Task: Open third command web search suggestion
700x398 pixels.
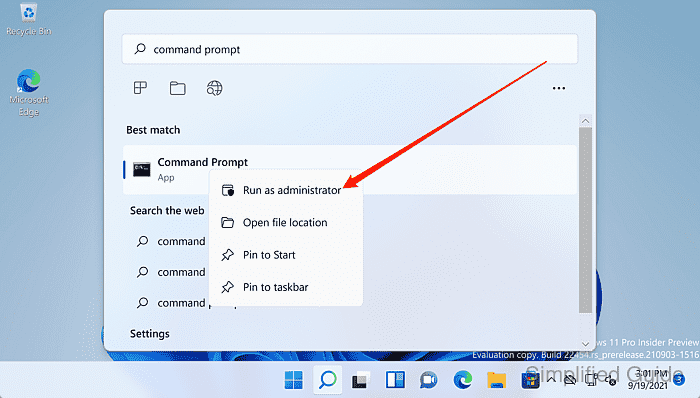Action: coord(171,303)
